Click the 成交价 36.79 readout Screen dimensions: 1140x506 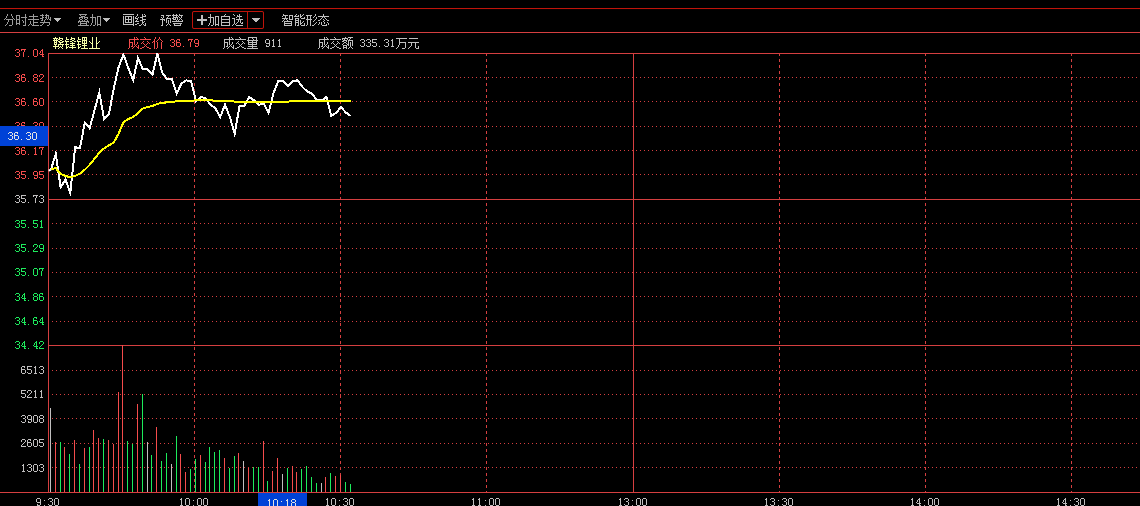(163, 43)
